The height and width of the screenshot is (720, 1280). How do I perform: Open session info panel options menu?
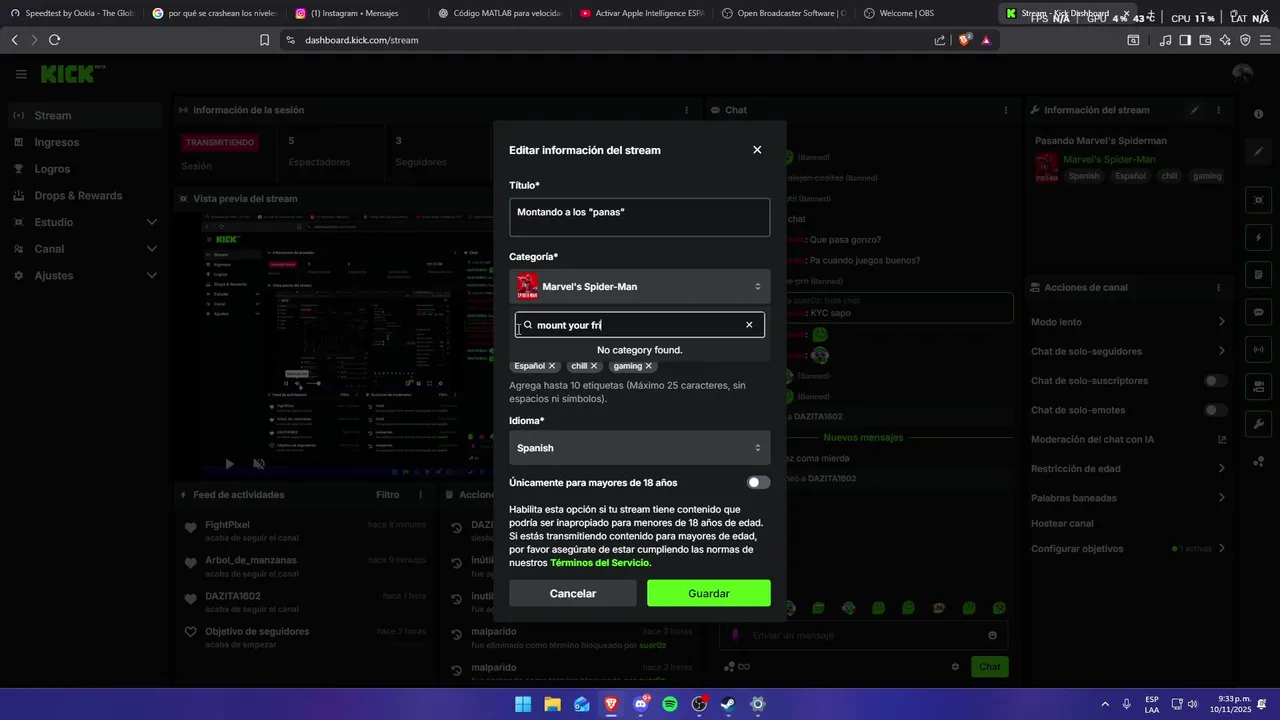point(686,110)
